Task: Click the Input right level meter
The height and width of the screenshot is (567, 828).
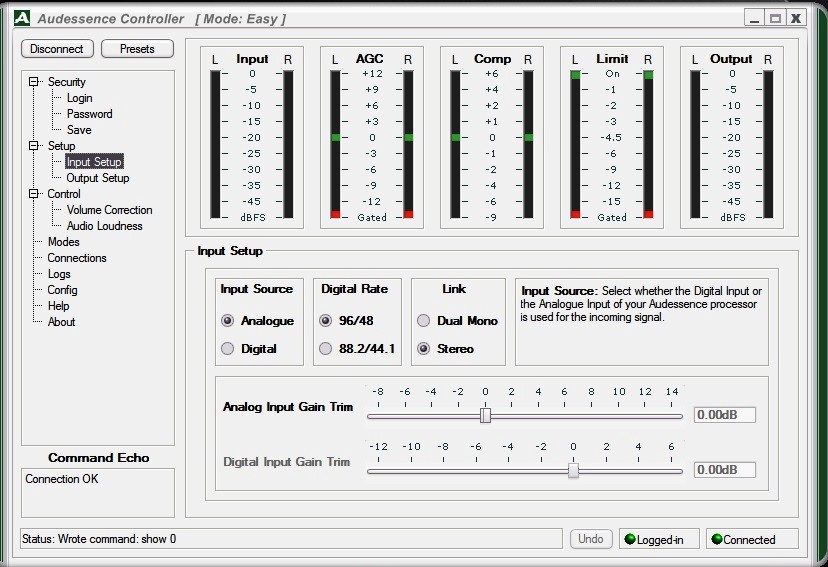Action: tap(288, 144)
